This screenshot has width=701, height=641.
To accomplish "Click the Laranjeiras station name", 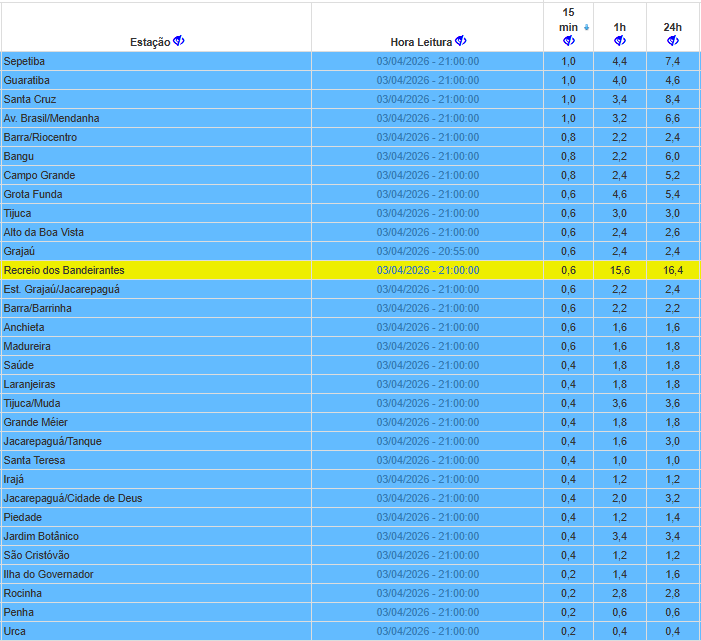I will 30,384.
